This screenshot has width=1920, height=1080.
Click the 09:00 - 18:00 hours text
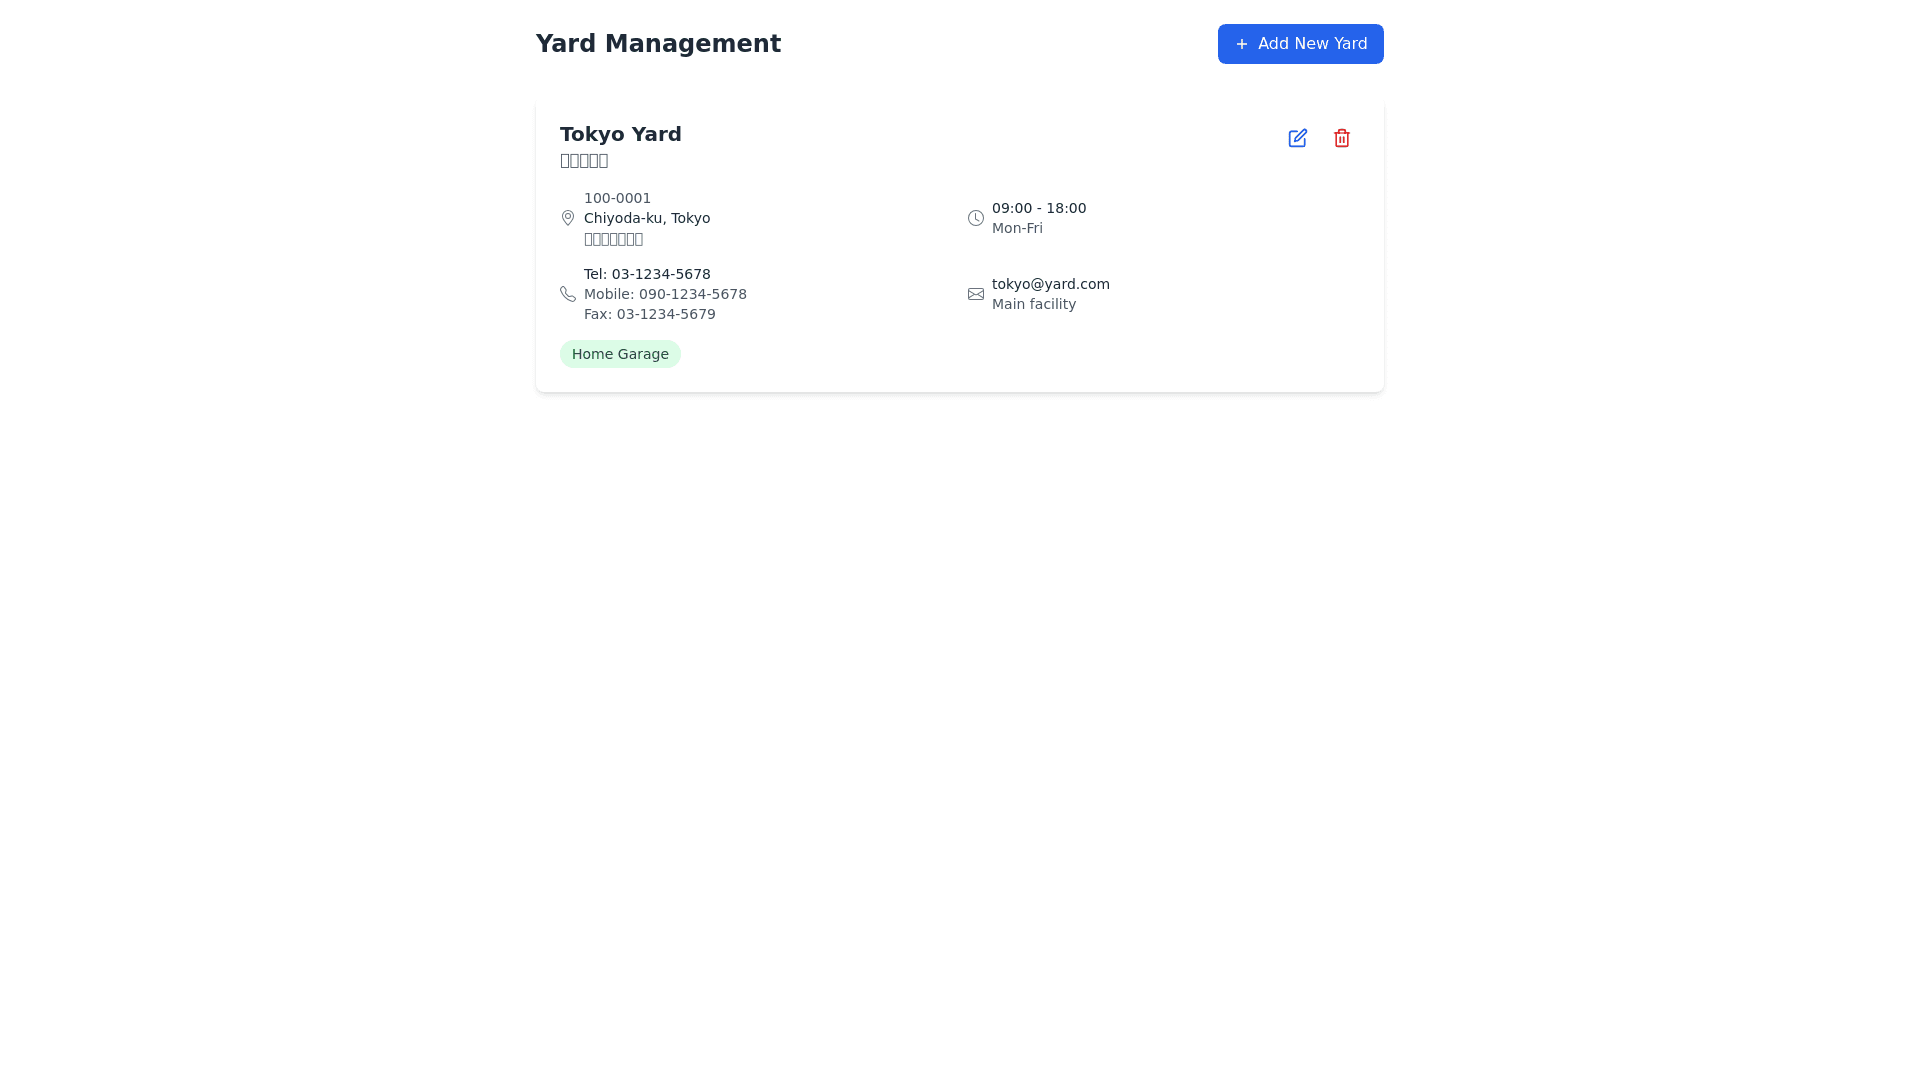1038,208
